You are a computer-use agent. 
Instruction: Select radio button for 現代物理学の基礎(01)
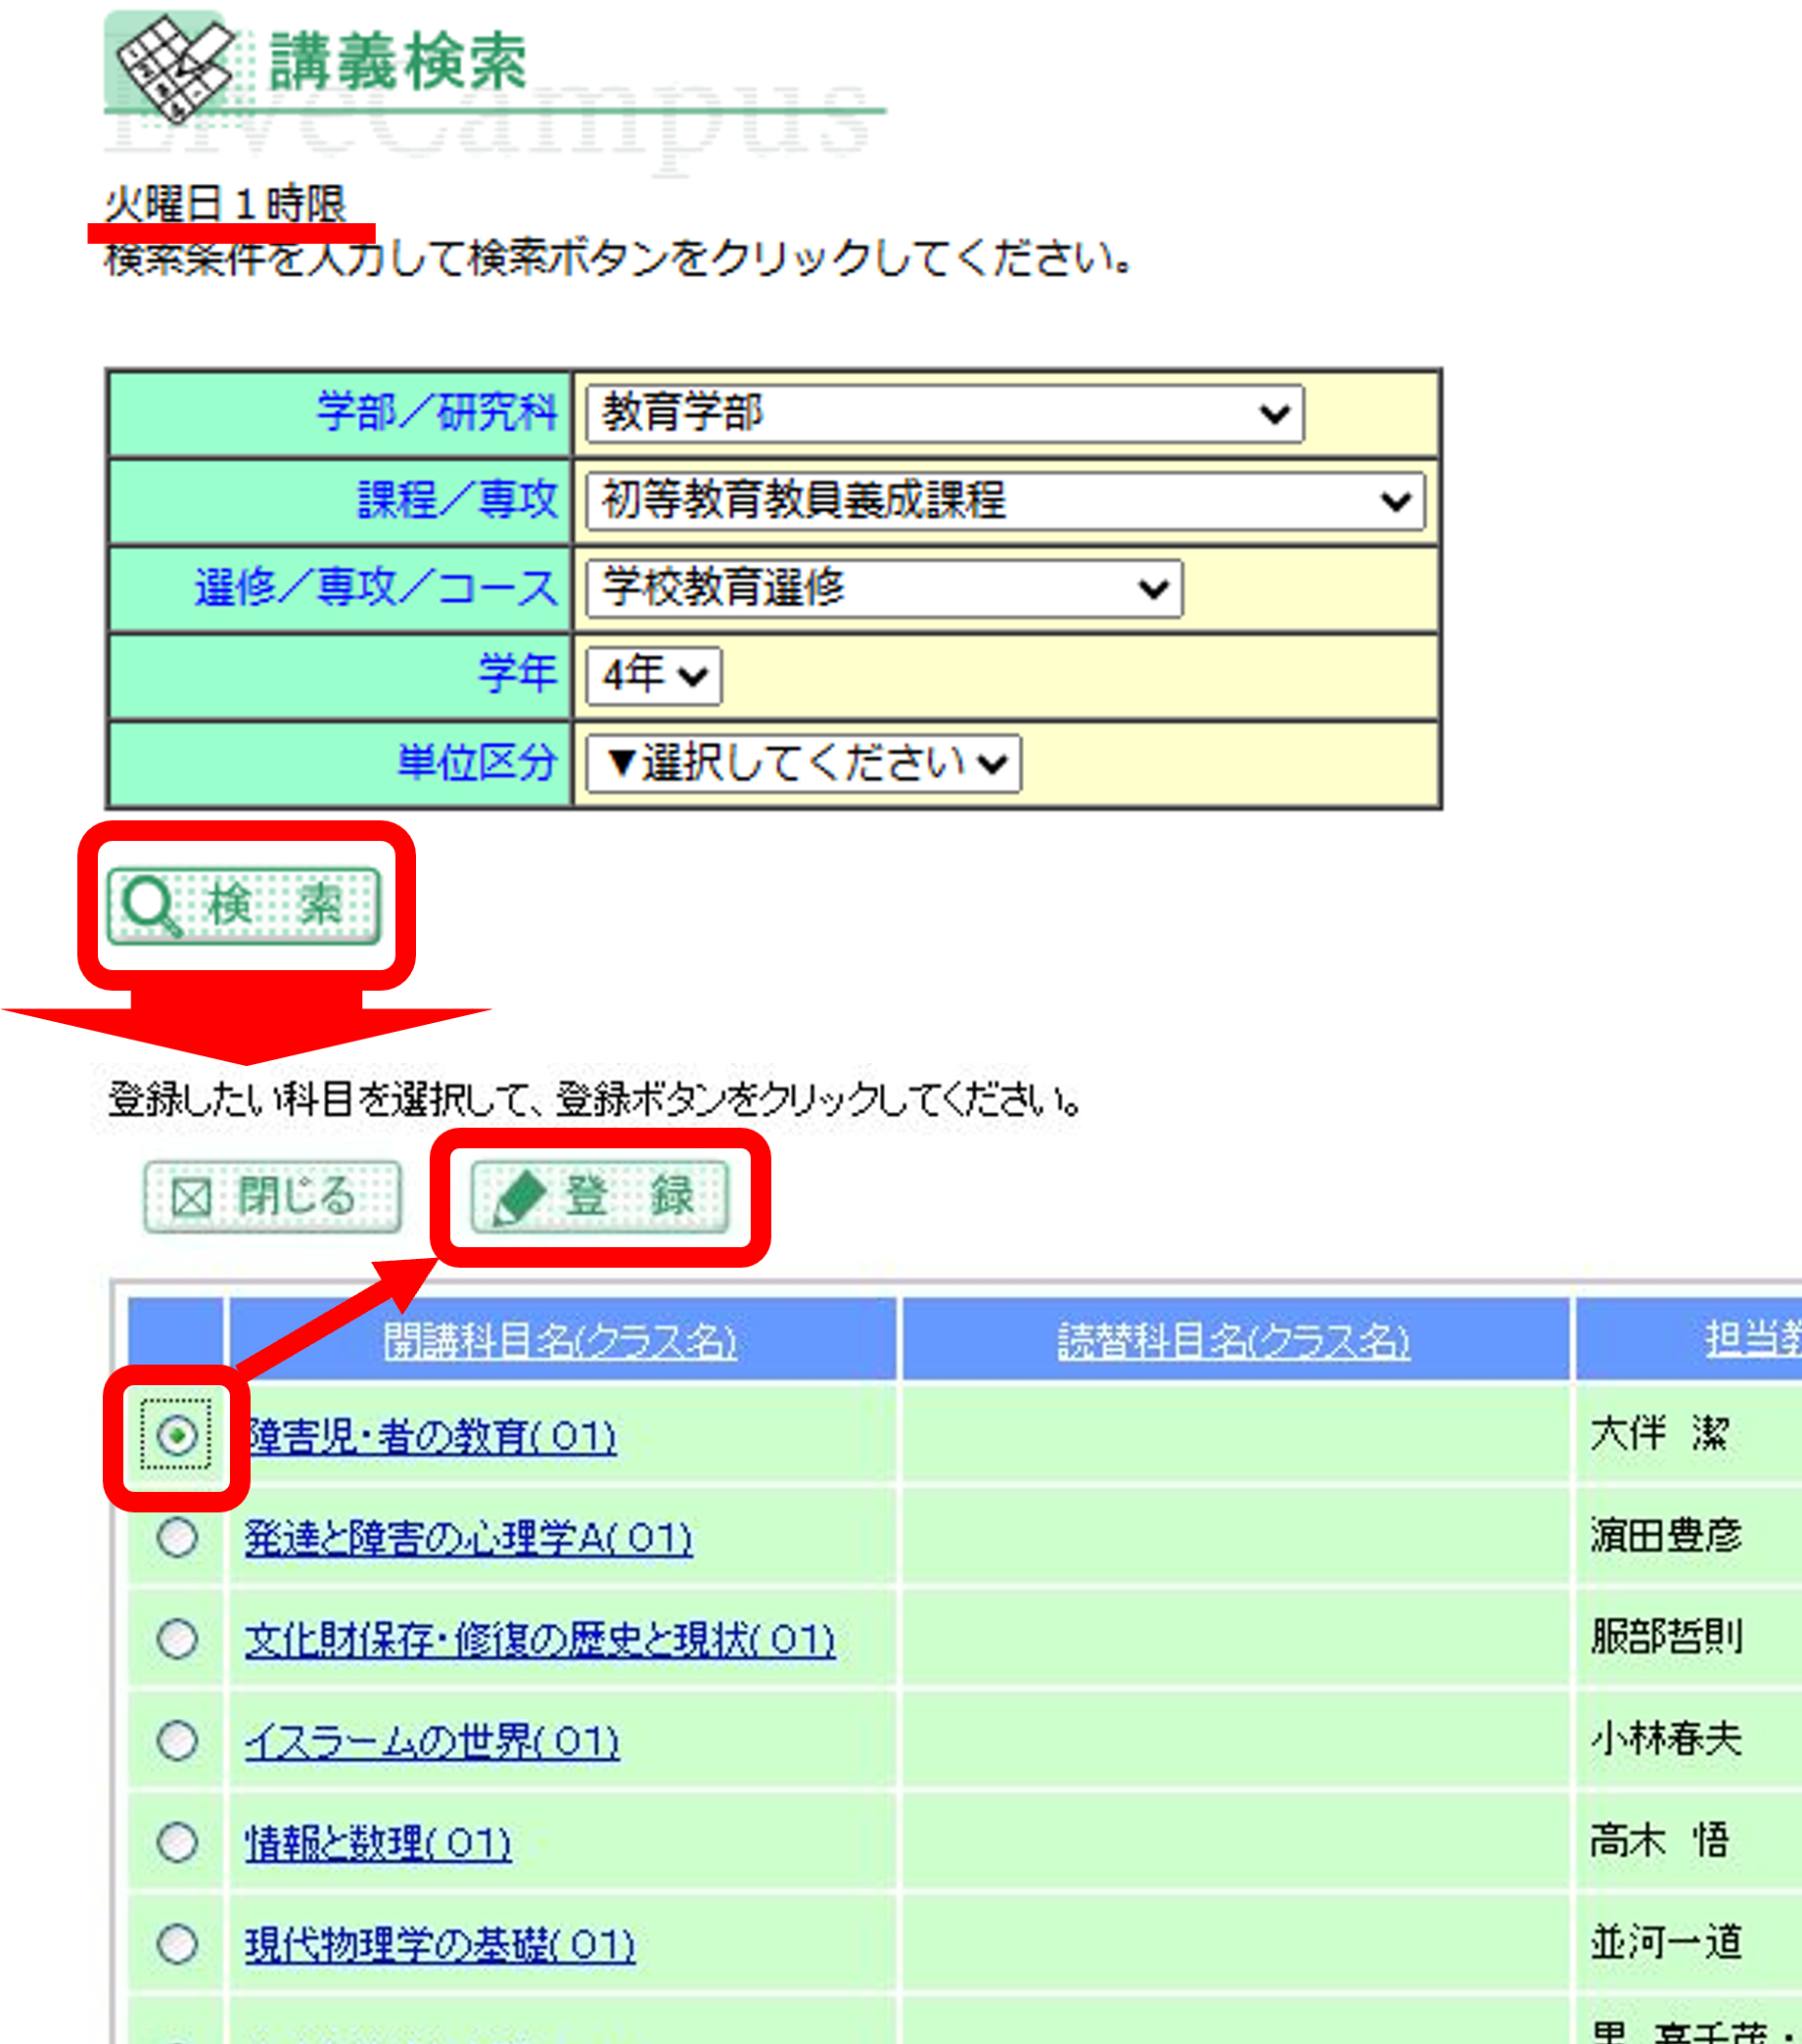177,1944
